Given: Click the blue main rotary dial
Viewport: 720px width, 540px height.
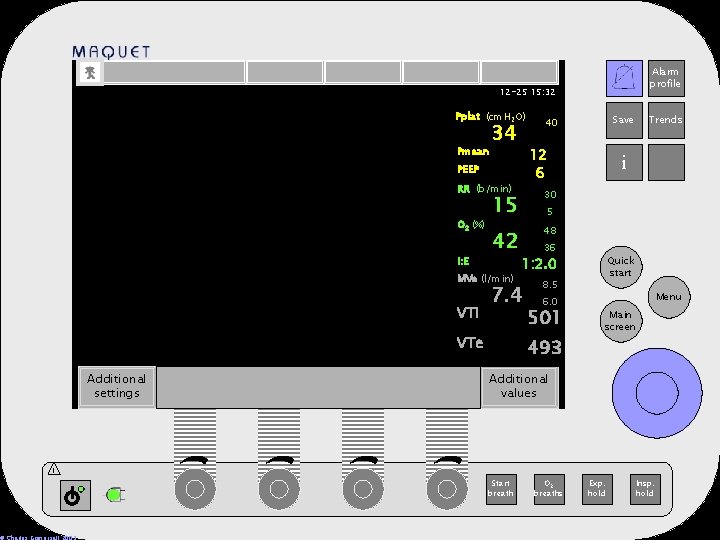Looking at the screenshot, I should point(657,393).
